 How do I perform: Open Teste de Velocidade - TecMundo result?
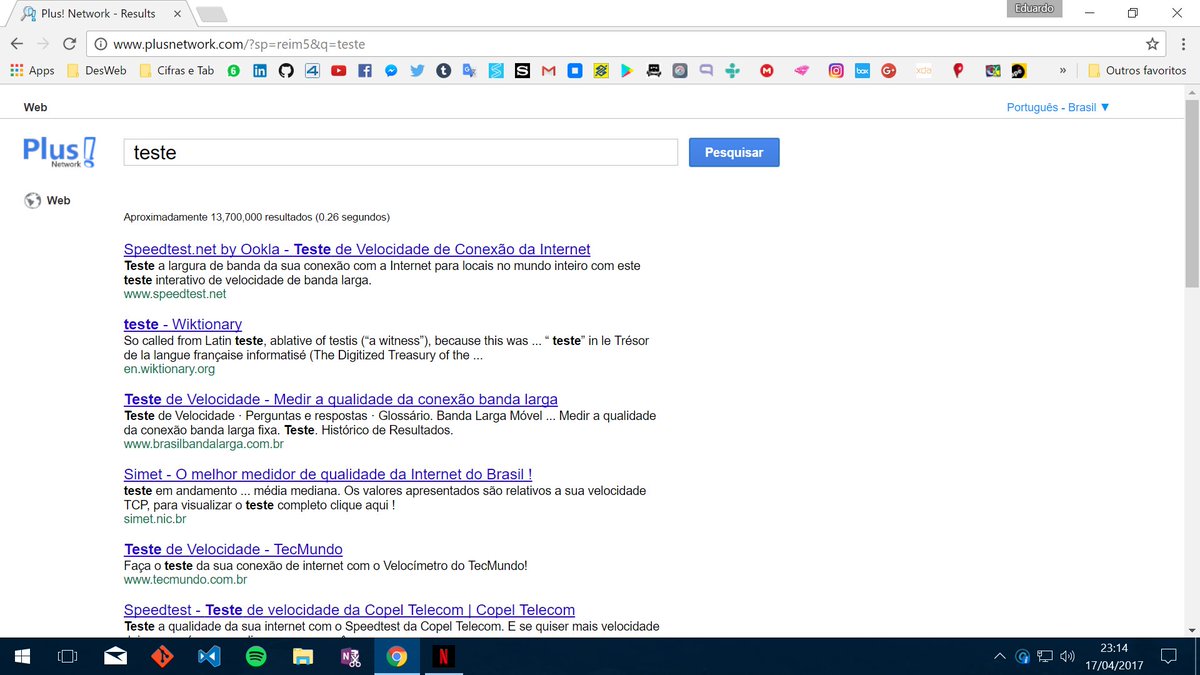[233, 549]
